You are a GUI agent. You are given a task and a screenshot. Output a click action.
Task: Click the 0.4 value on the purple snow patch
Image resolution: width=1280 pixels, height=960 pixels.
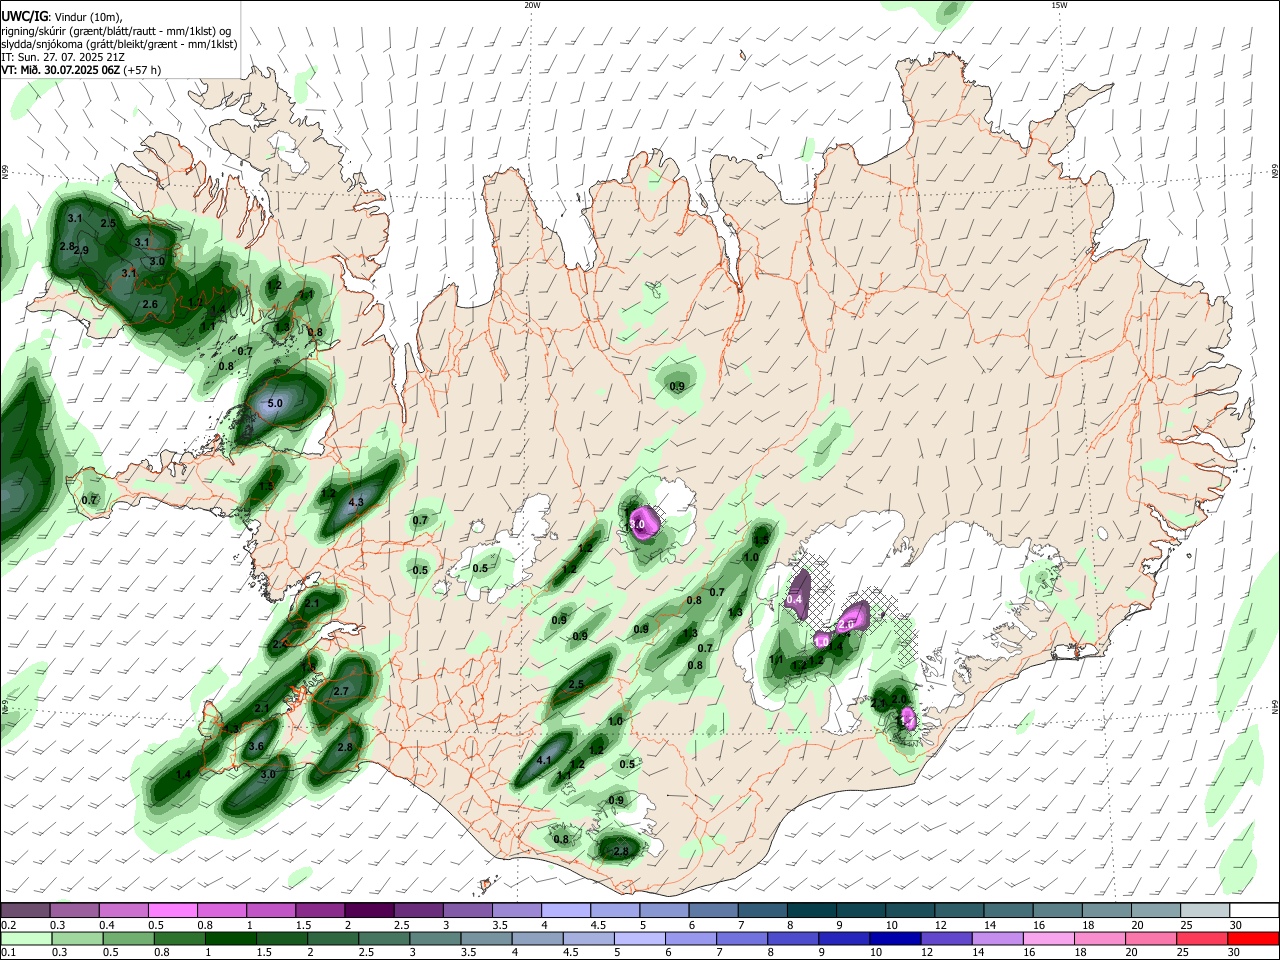(x=795, y=600)
